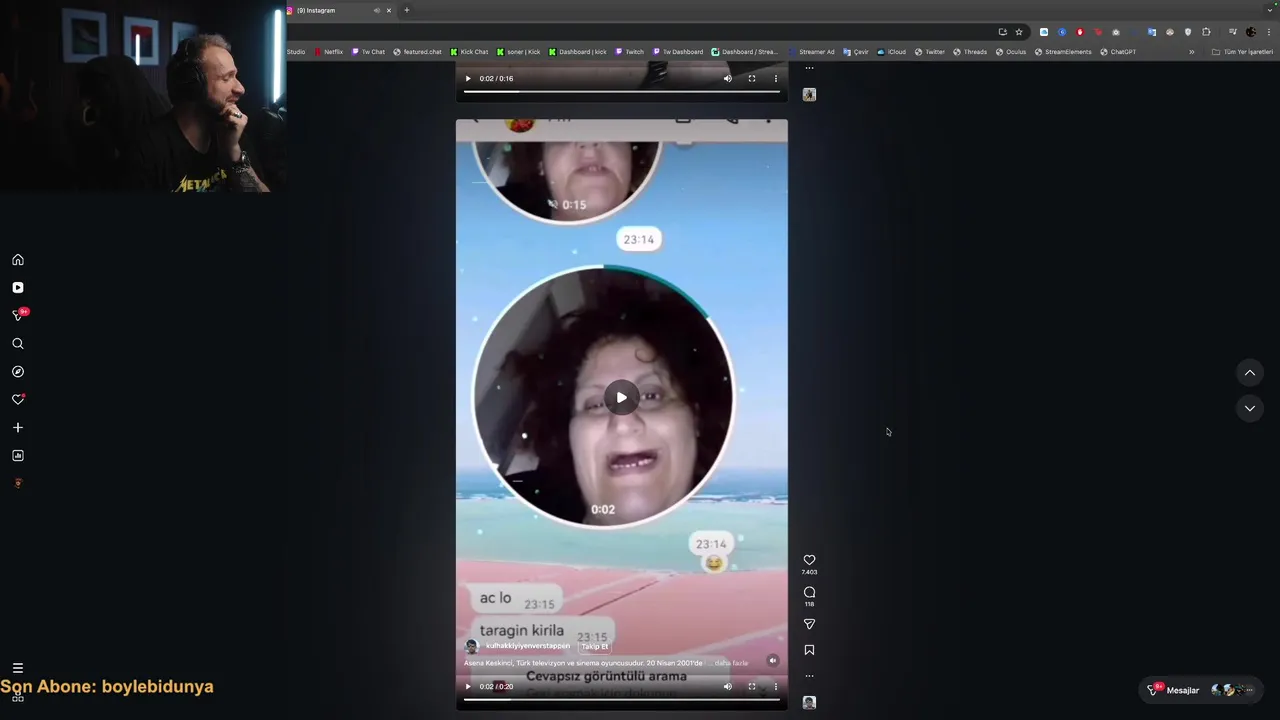Like the reel with 7,403 likes
Screen dimensions: 1280x720
[809, 560]
